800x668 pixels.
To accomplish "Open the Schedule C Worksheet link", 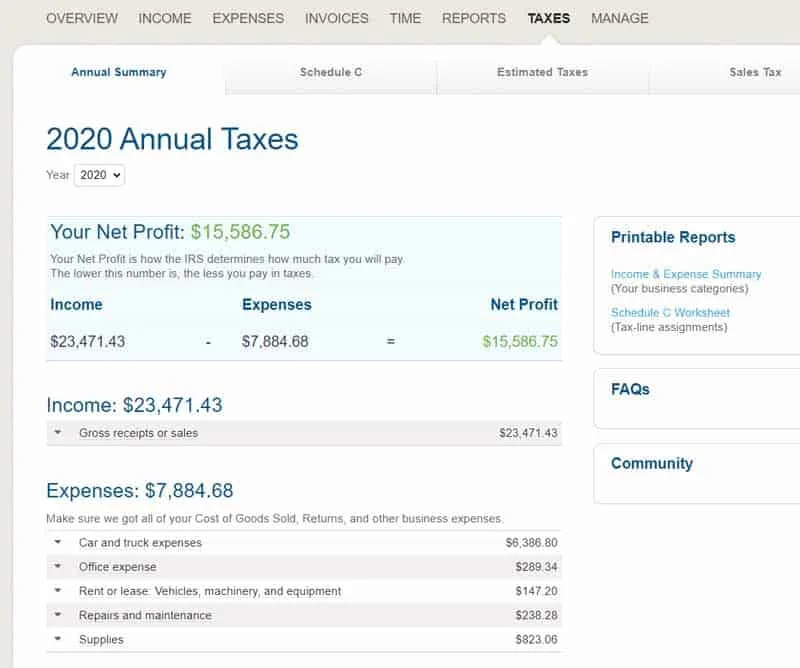I will [670, 312].
